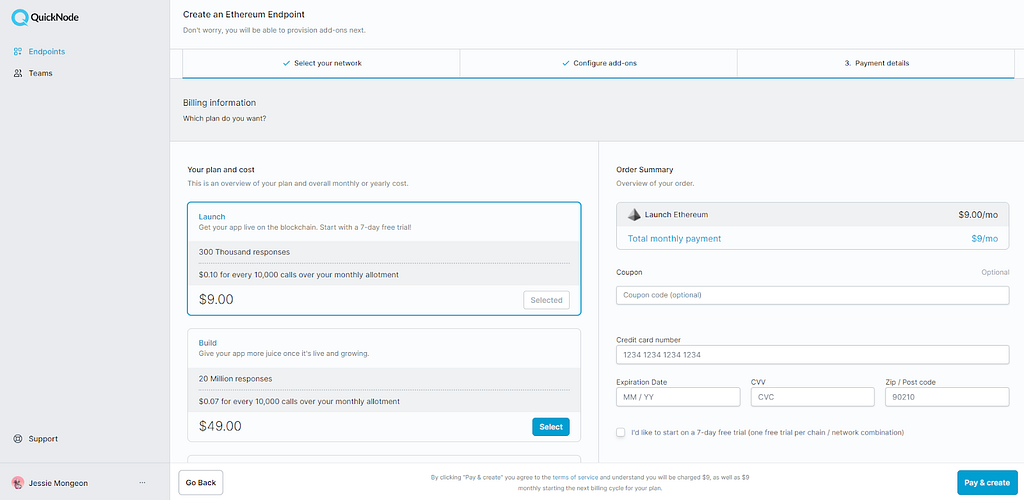Click the $0.10 per 10,000 calls row
This screenshot has height=500, width=1024.
pyautogui.click(x=384, y=275)
